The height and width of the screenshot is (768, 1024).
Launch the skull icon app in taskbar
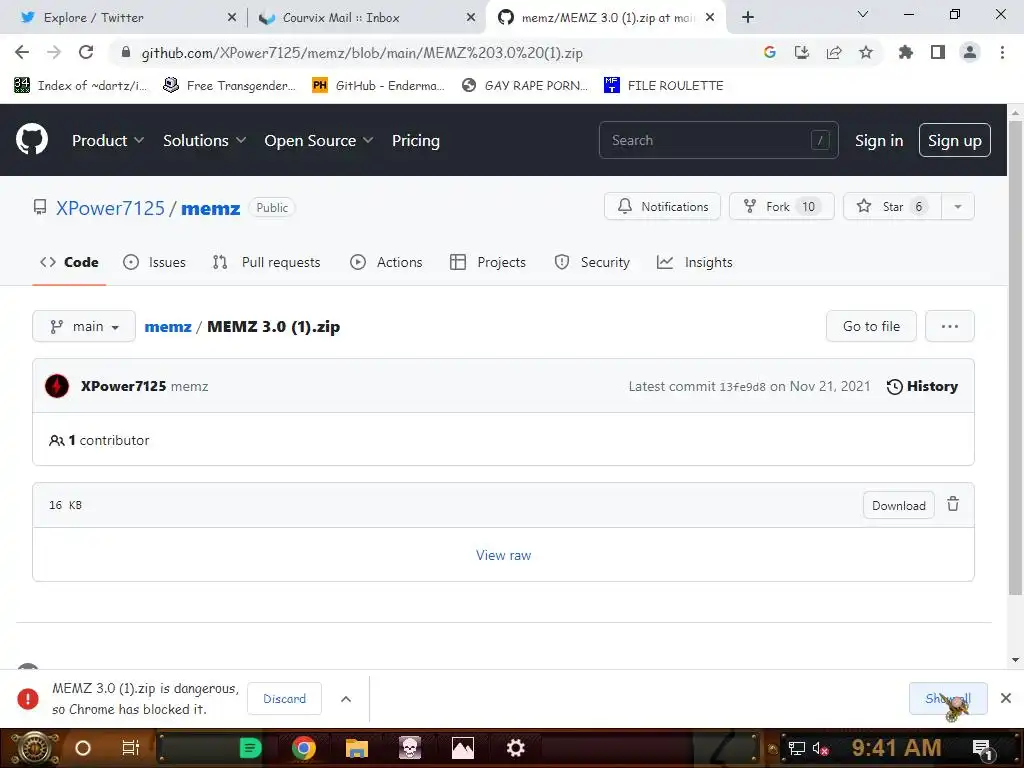(x=409, y=748)
